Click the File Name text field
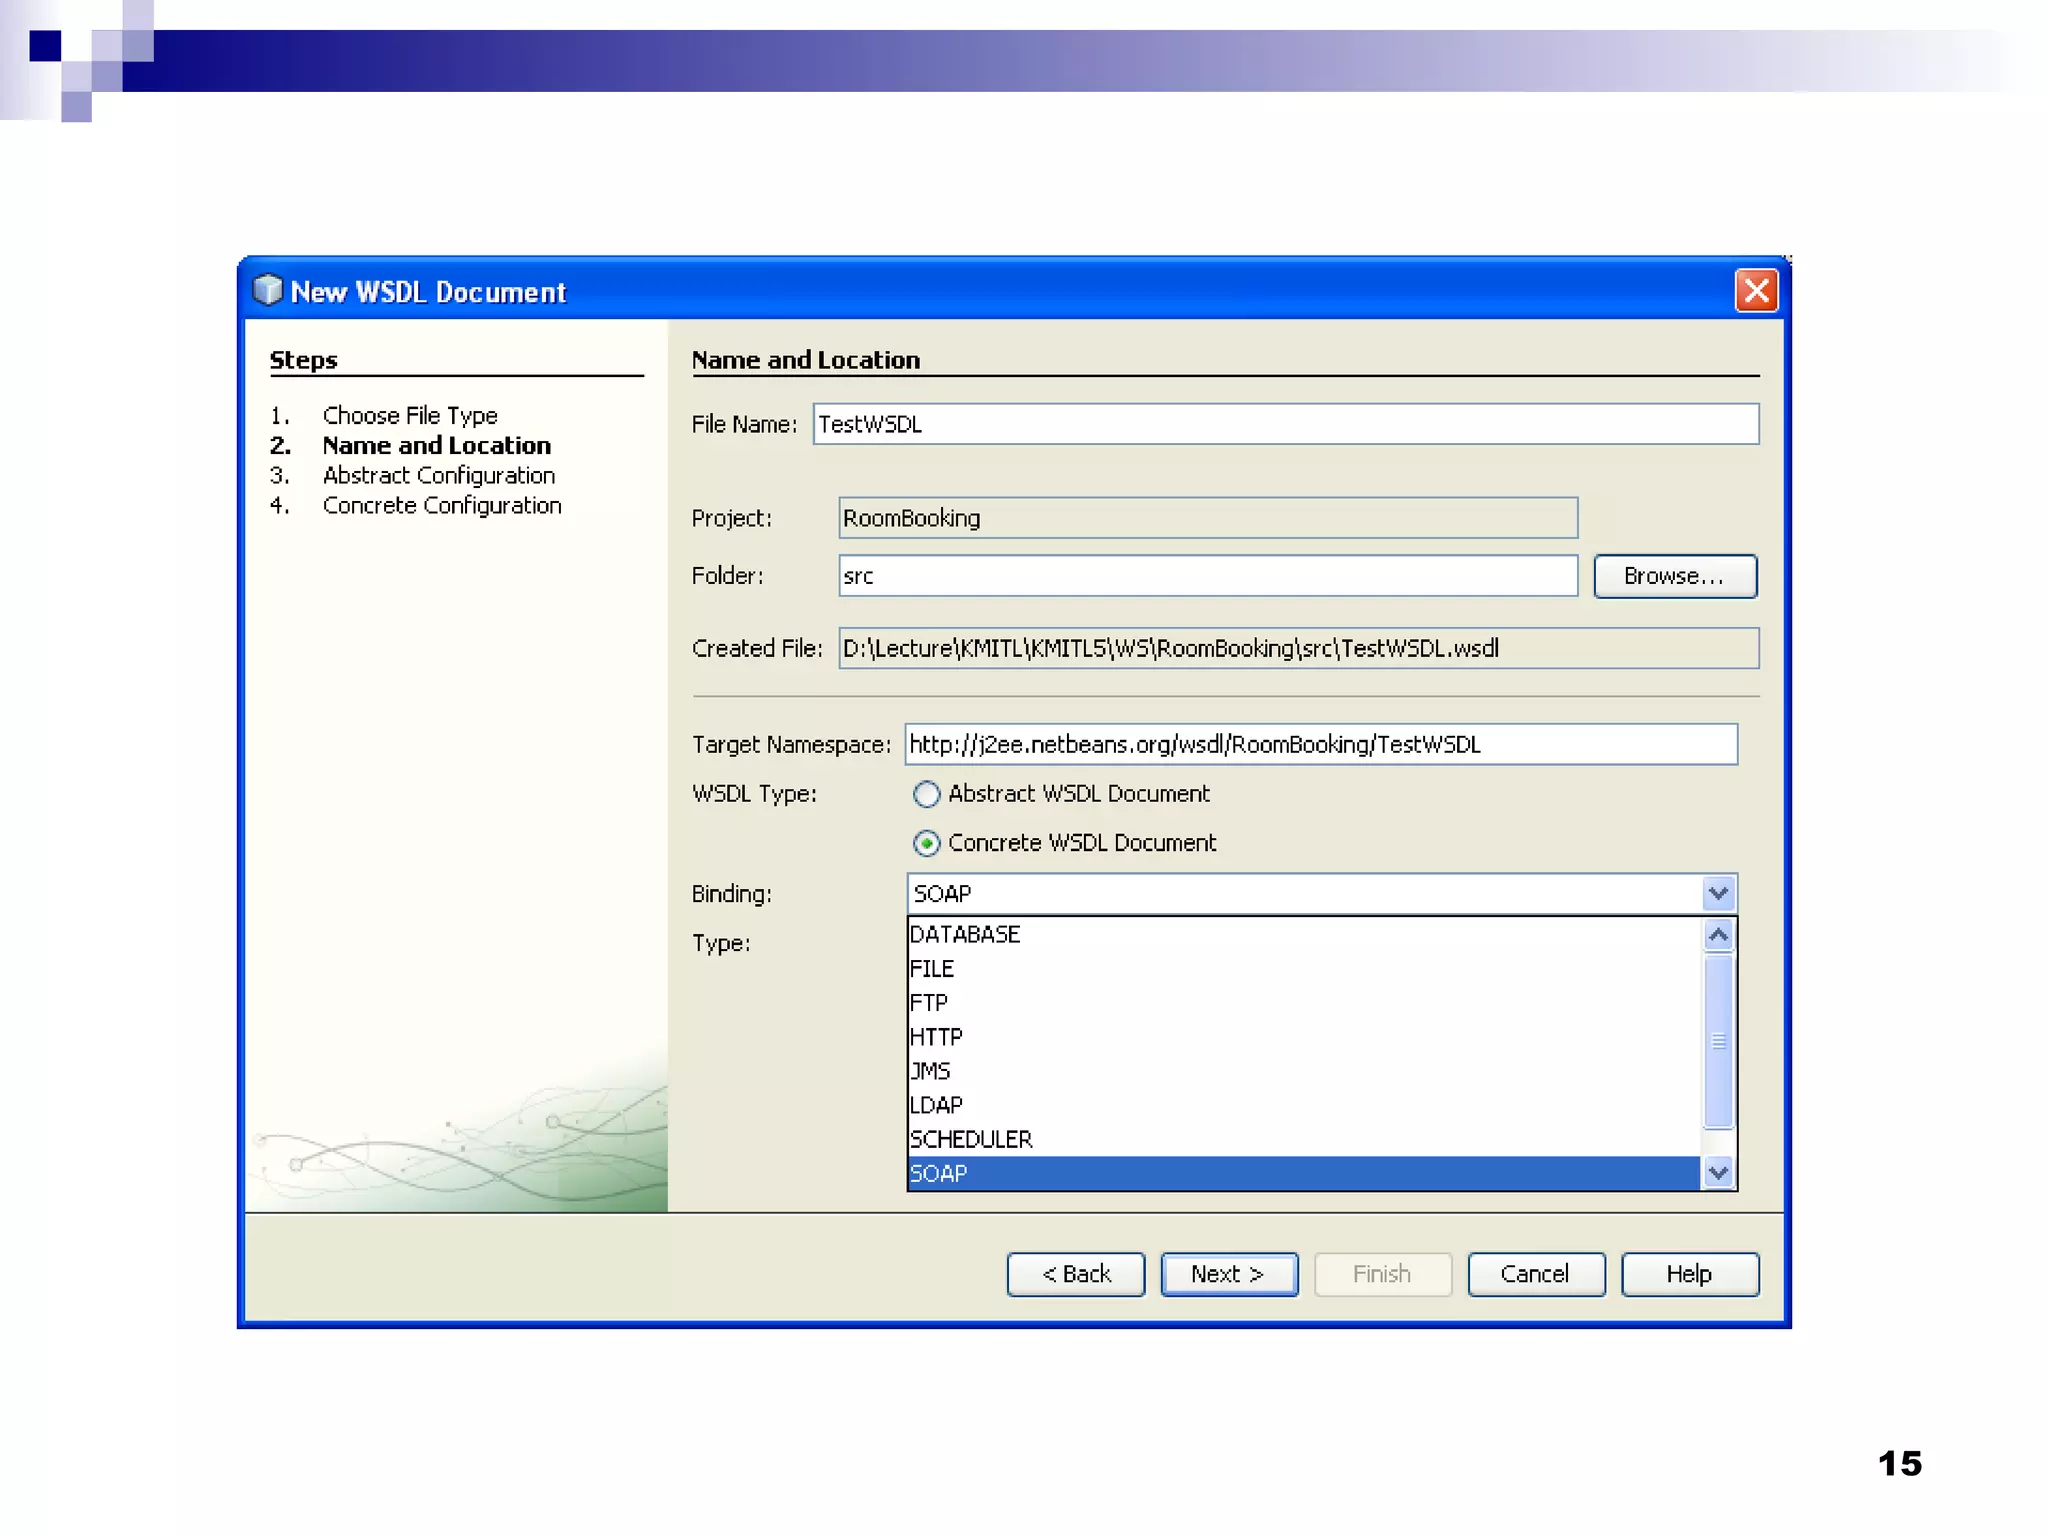 pos(1285,424)
